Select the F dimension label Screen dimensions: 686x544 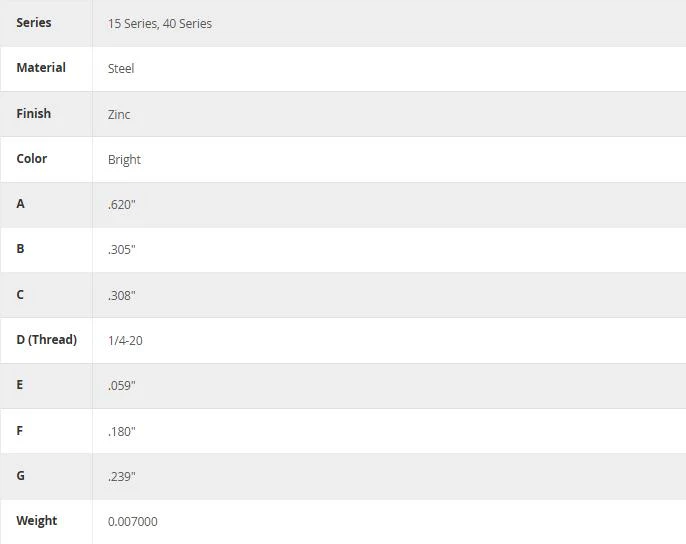20,431
